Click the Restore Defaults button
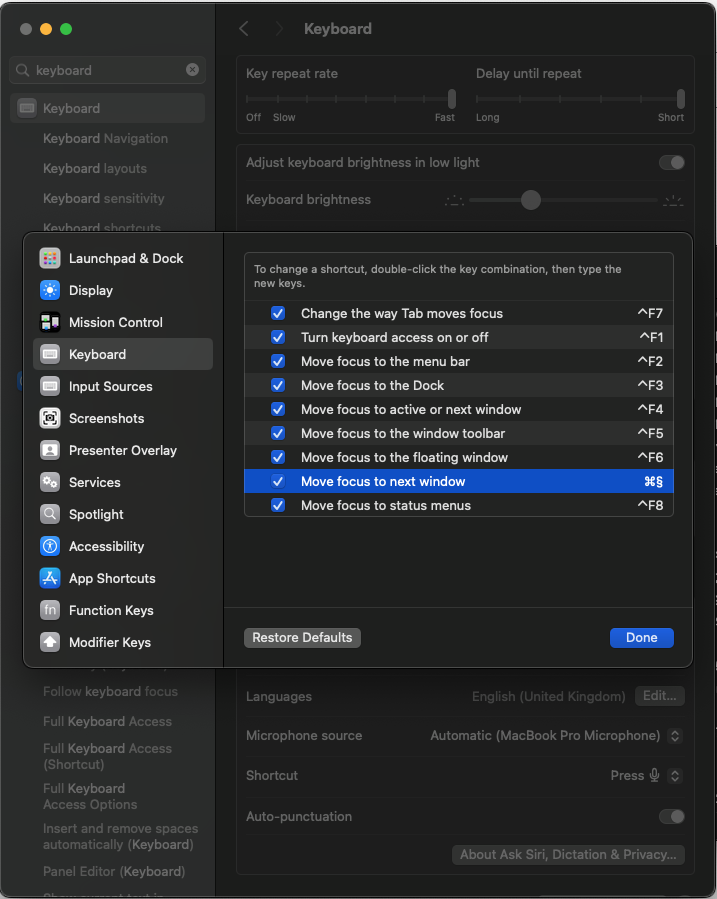The image size is (717, 899). (x=302, y=637)
